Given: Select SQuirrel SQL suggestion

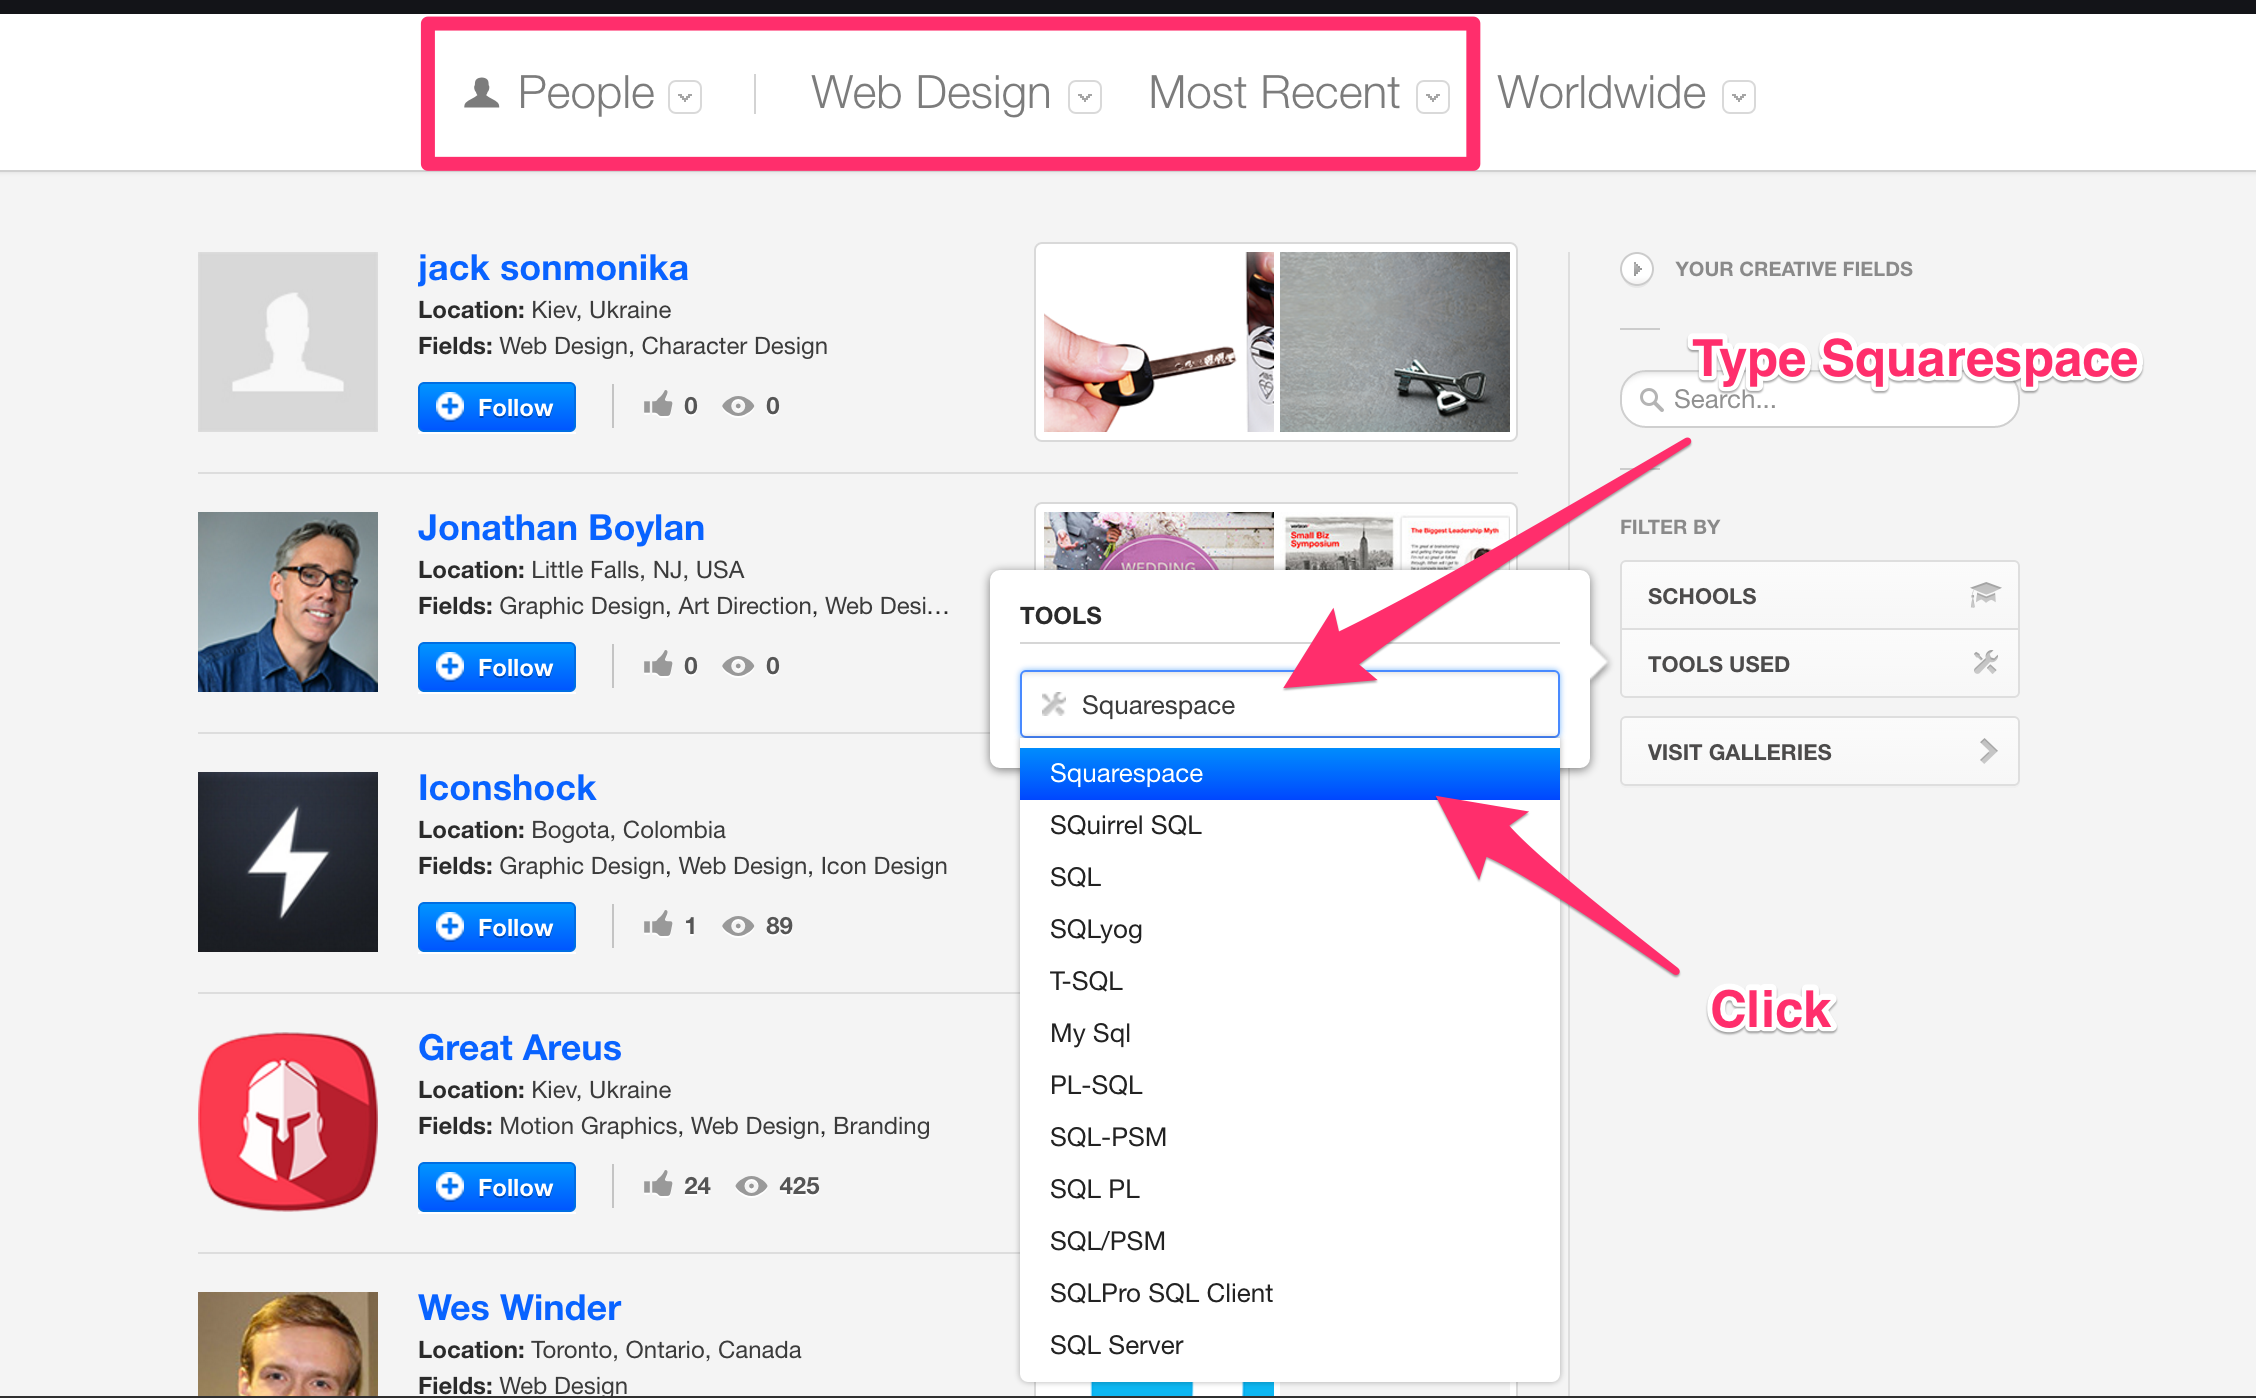Looking at the screenshot, I should (1289, 826).
